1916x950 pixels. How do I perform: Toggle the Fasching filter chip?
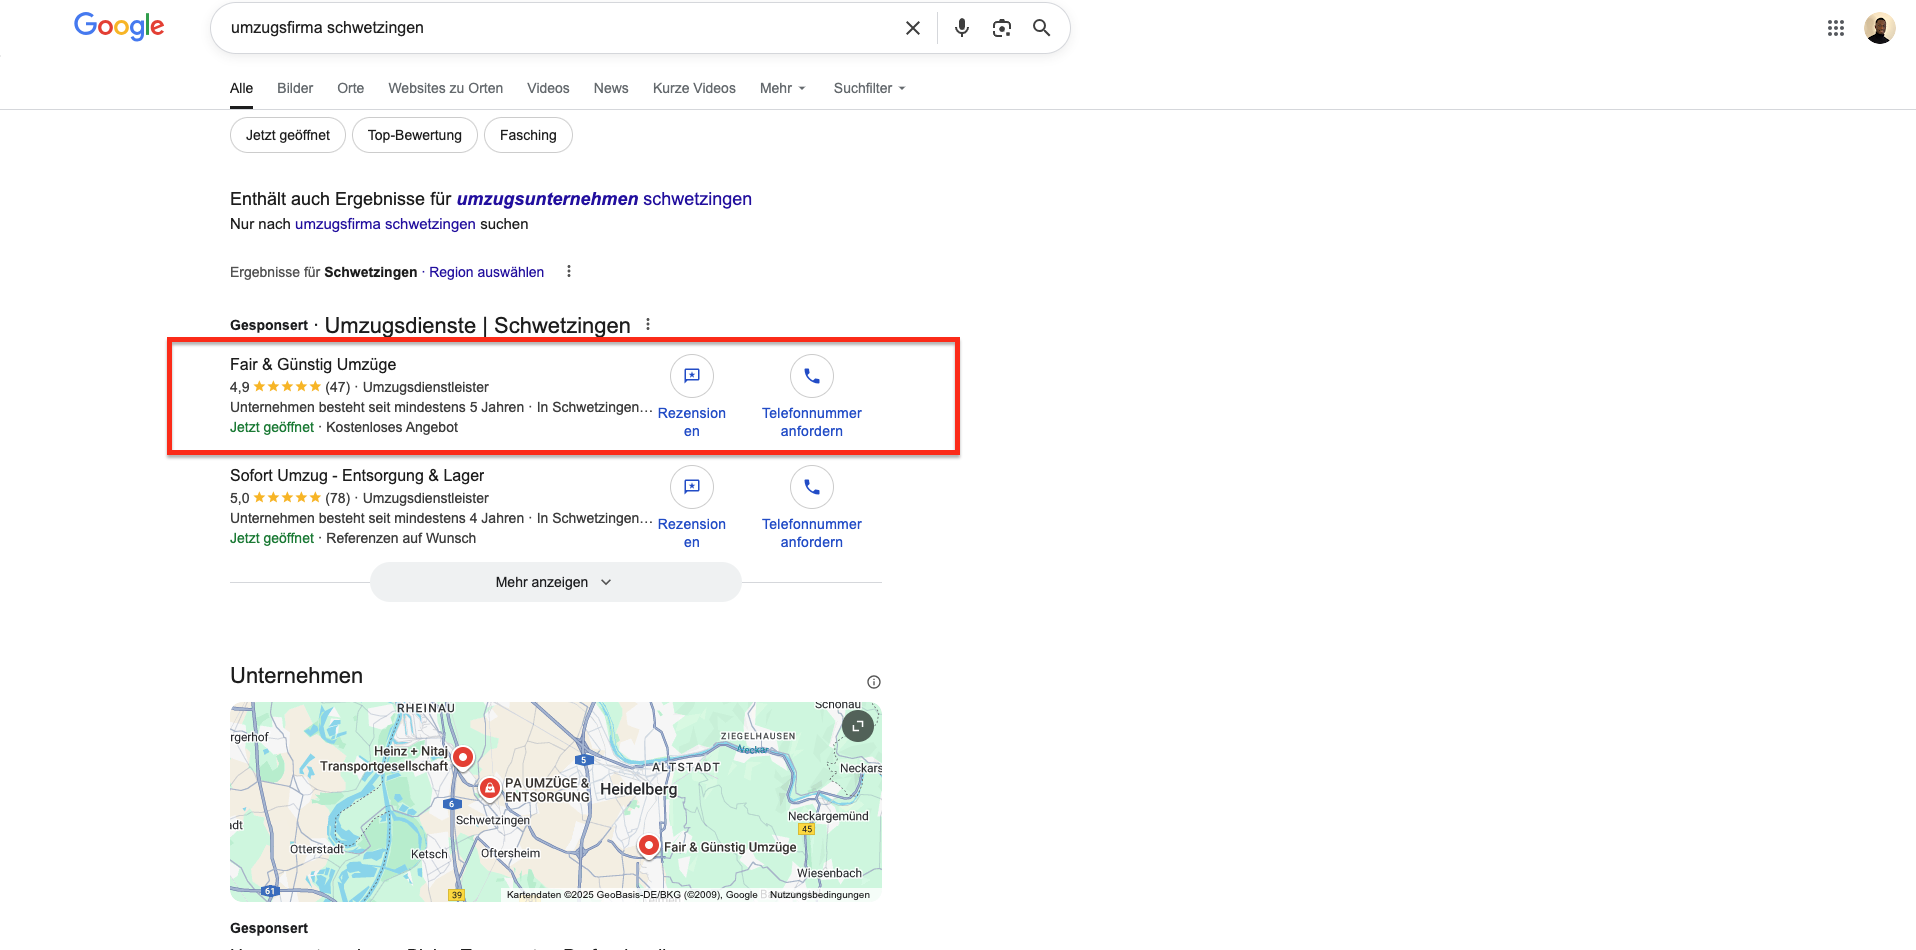528,135
